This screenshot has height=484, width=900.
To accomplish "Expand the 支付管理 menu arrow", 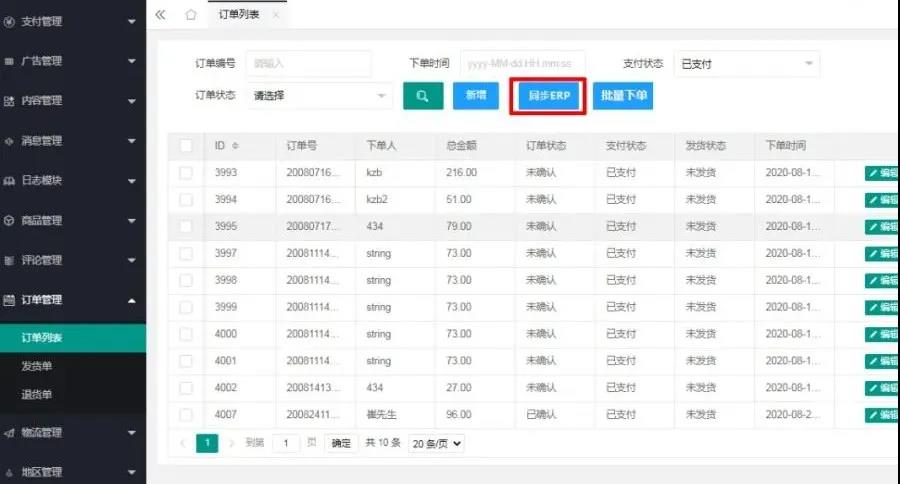I will pyautogui.click(x=132, y=22).
